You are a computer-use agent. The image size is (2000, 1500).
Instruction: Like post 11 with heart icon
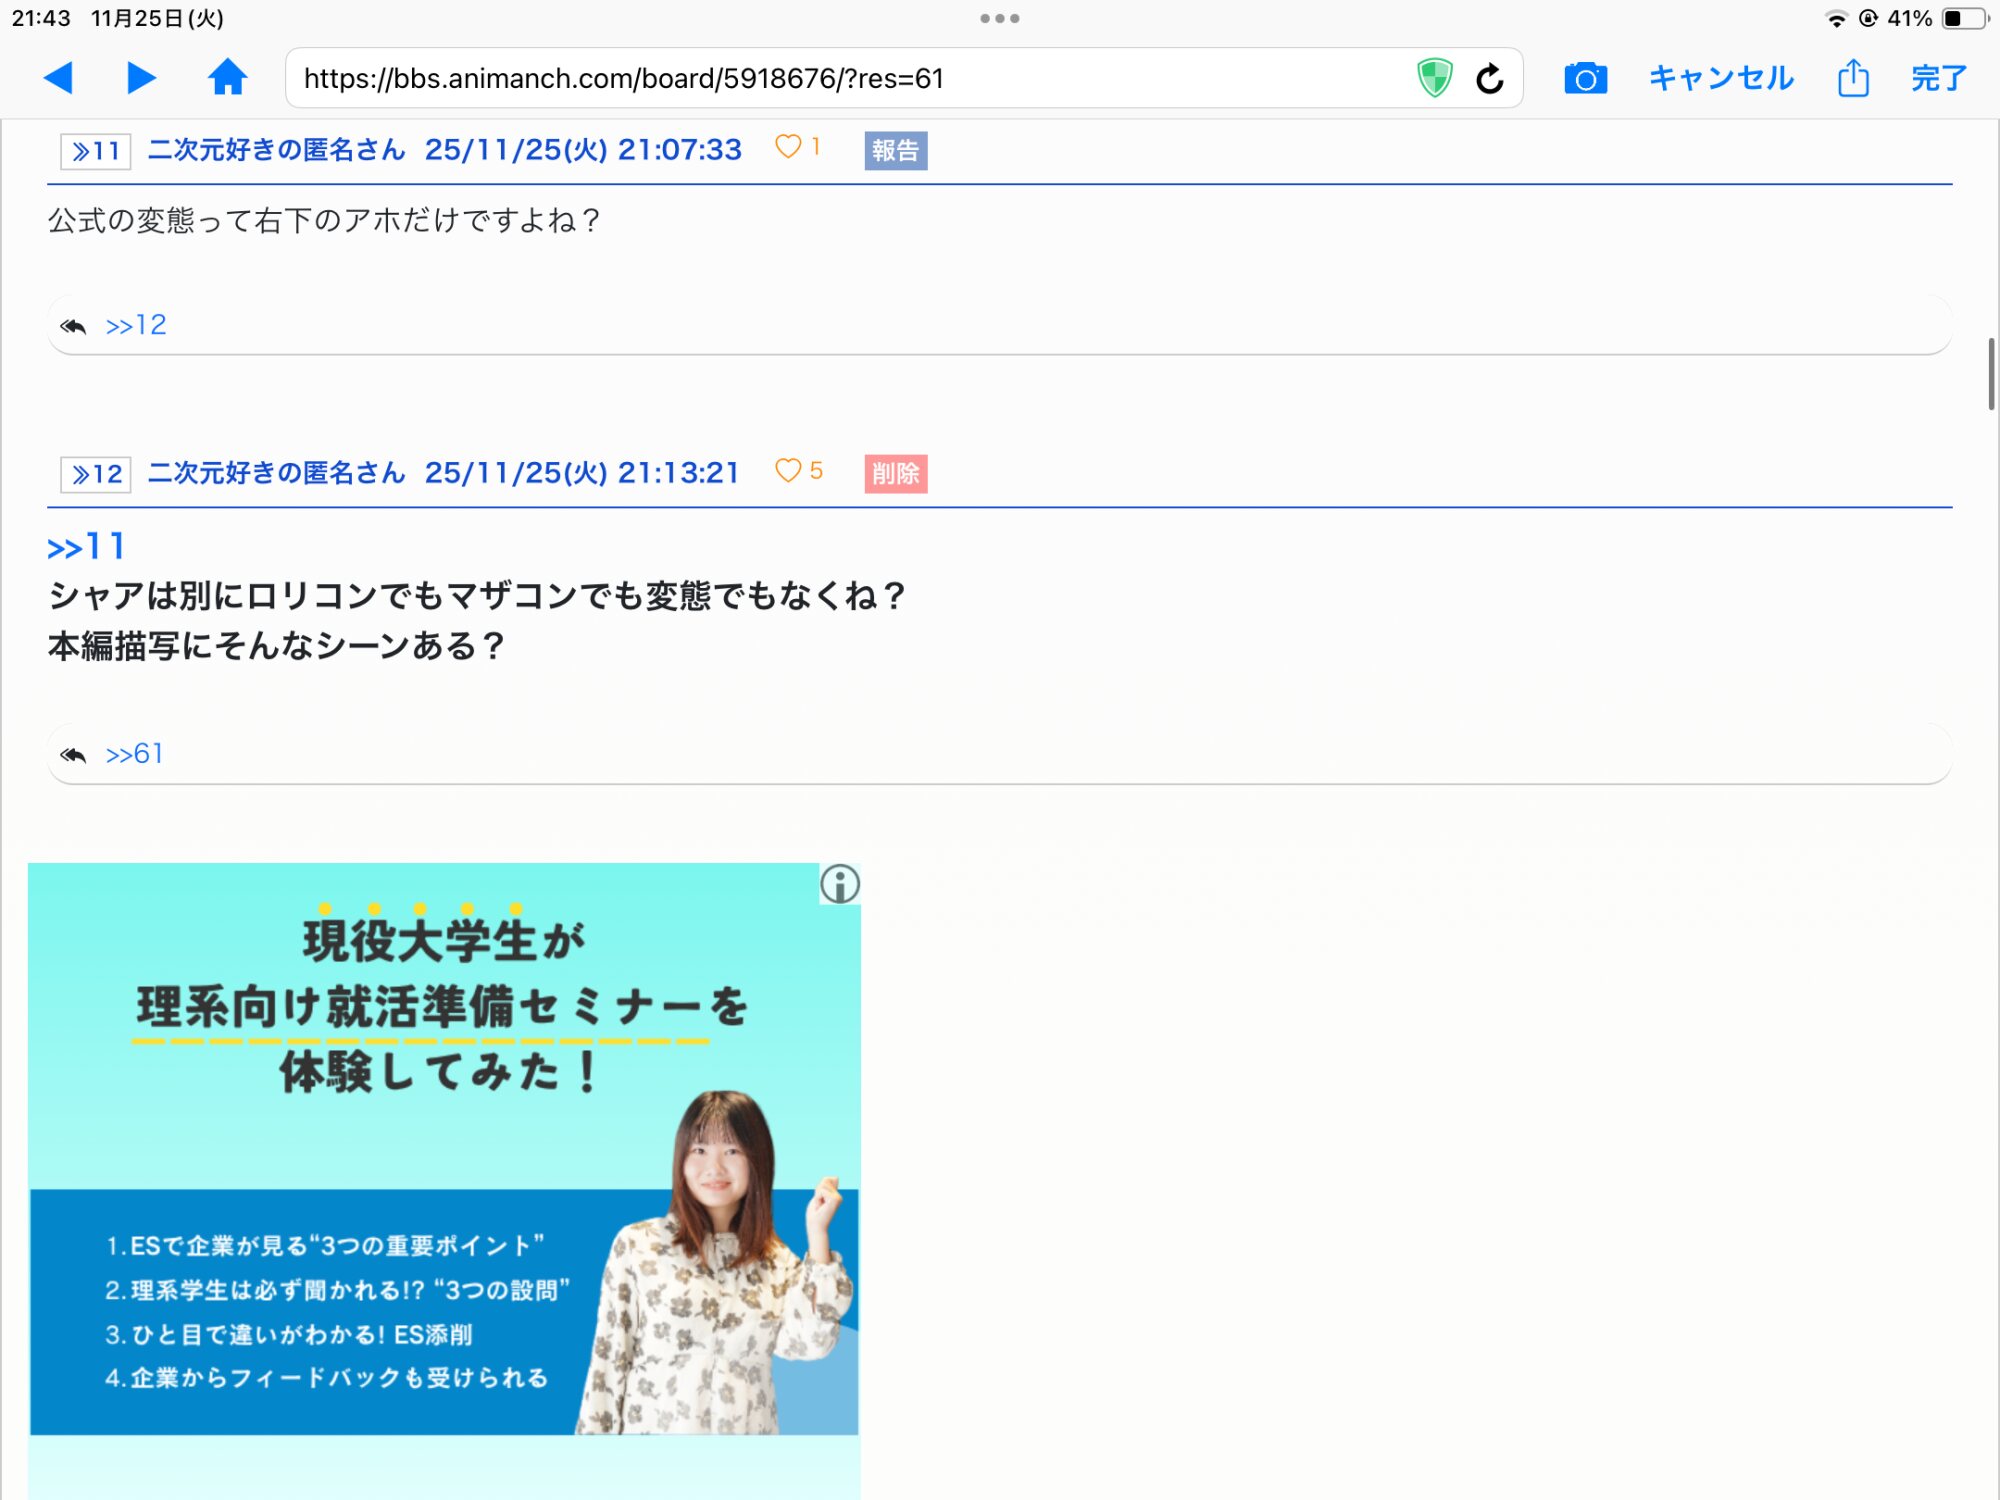coord(788,147)
